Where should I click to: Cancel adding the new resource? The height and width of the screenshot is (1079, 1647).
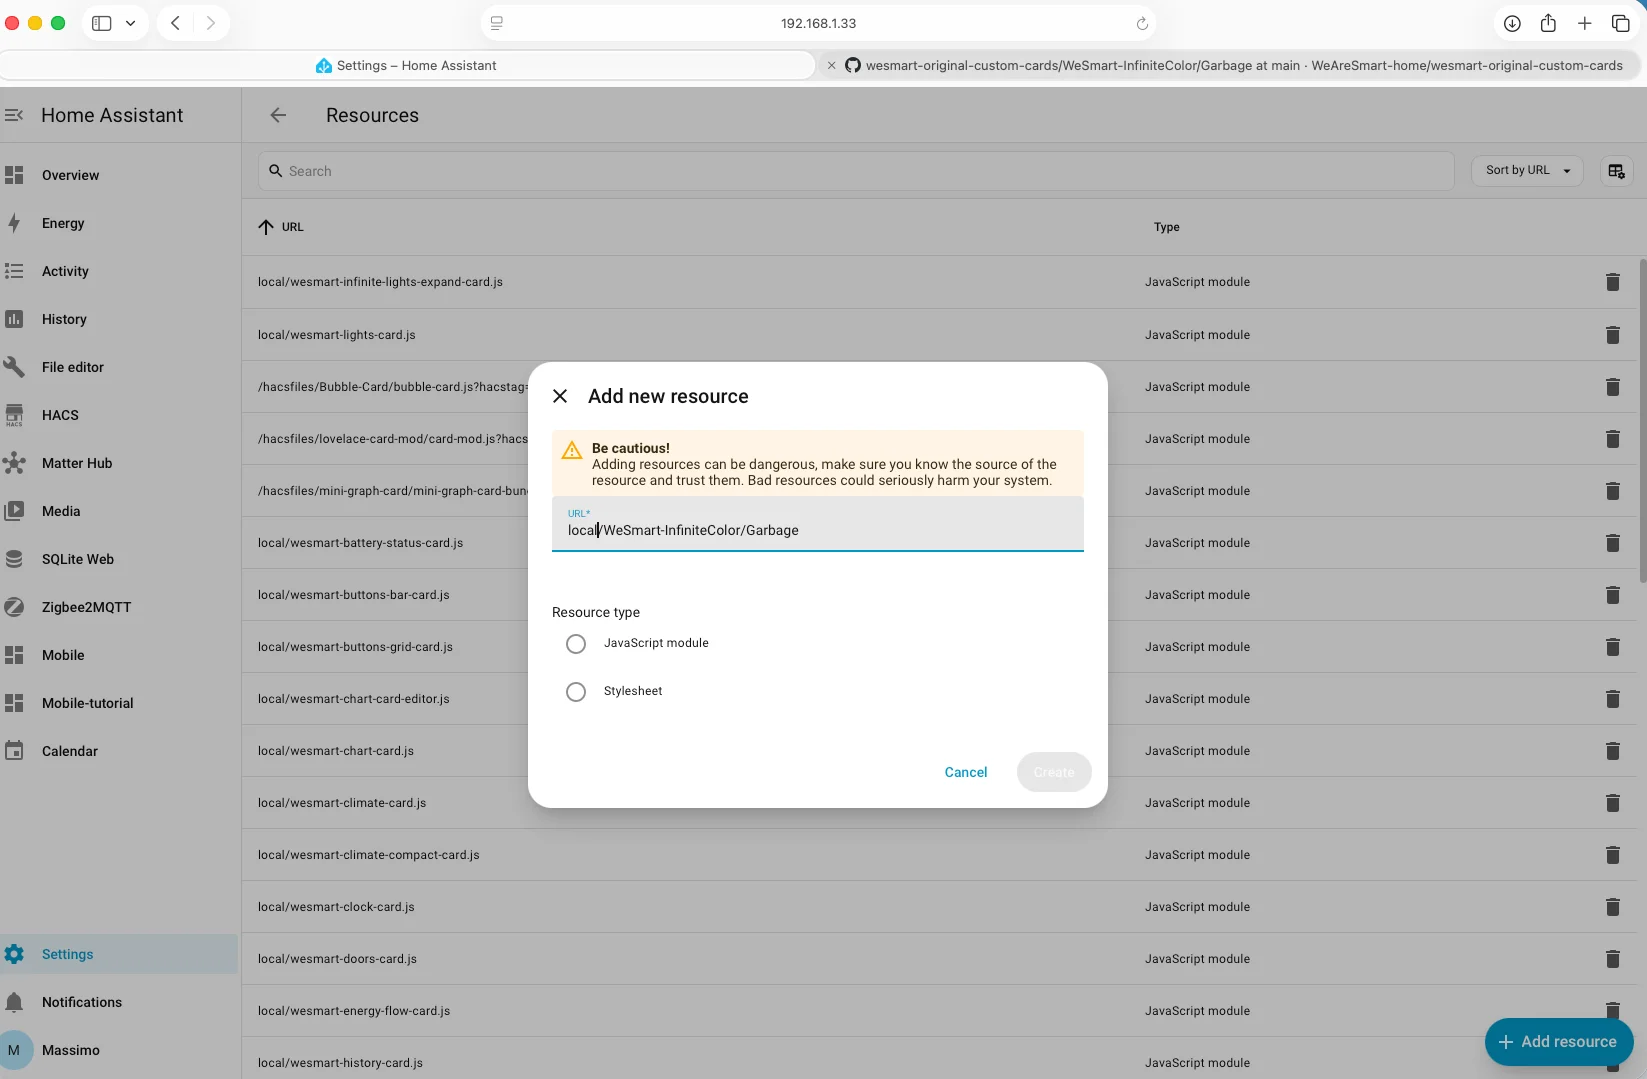(966, 772)
